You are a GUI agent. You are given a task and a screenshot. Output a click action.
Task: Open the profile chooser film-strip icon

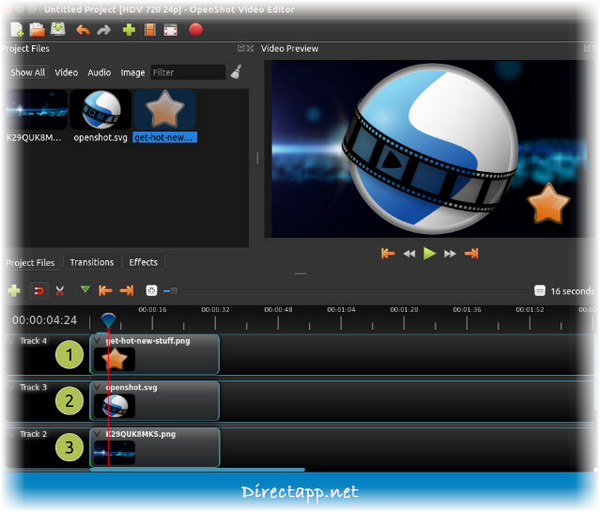tap(150, 30)
